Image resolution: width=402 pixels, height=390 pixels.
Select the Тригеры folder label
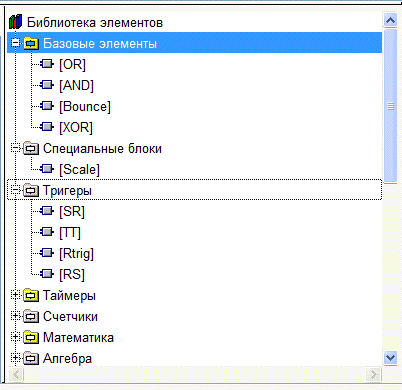pyautogui.click(x=67, y=191)
